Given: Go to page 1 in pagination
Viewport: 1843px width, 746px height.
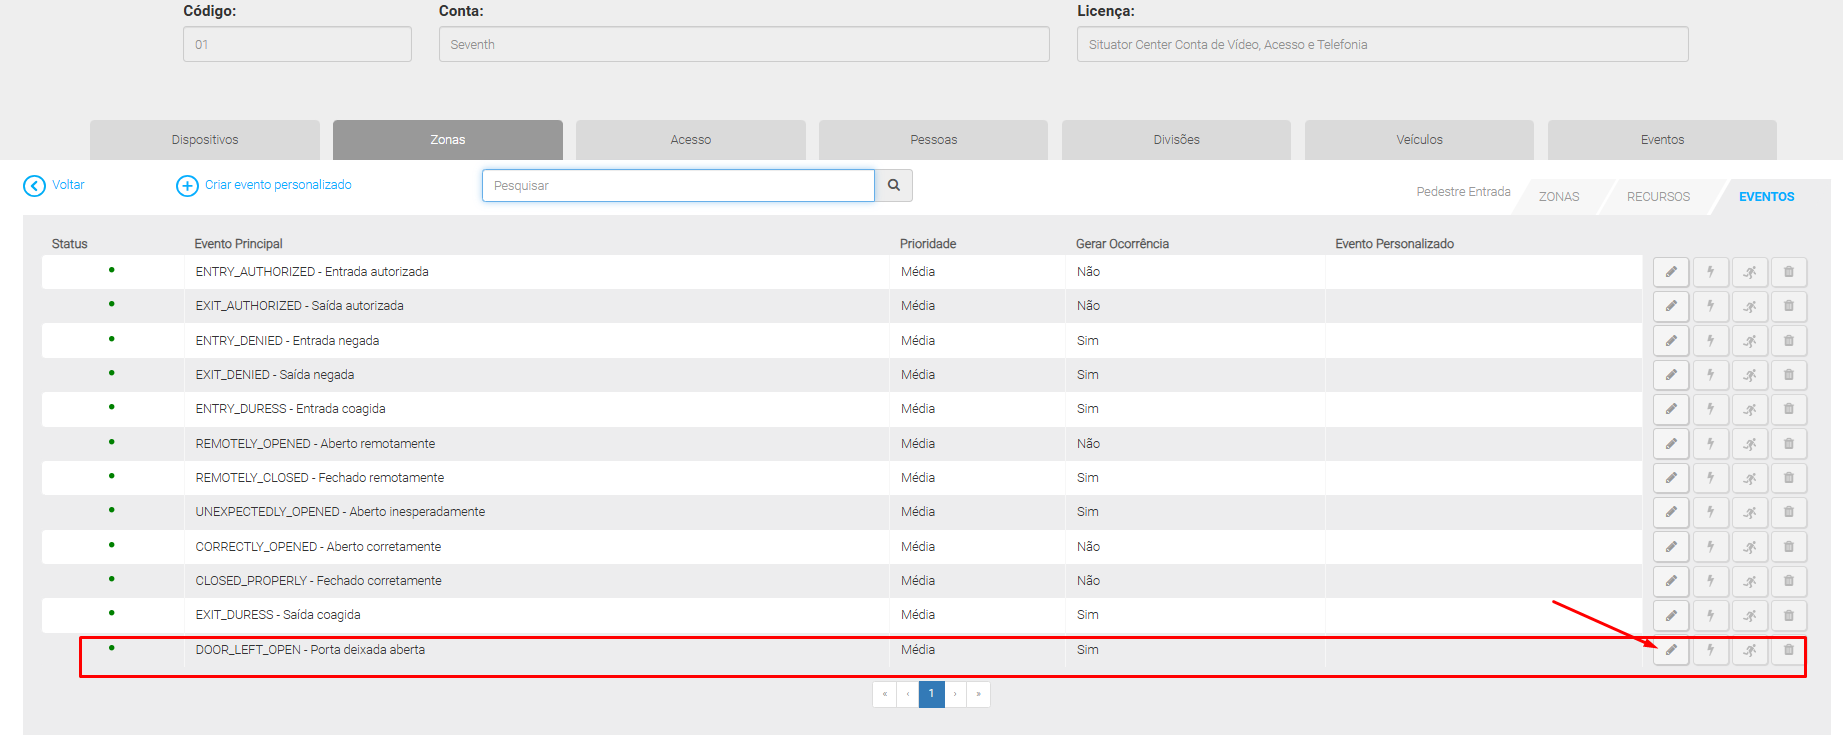Looking at the screenshot, I should [x=931, y=694].
